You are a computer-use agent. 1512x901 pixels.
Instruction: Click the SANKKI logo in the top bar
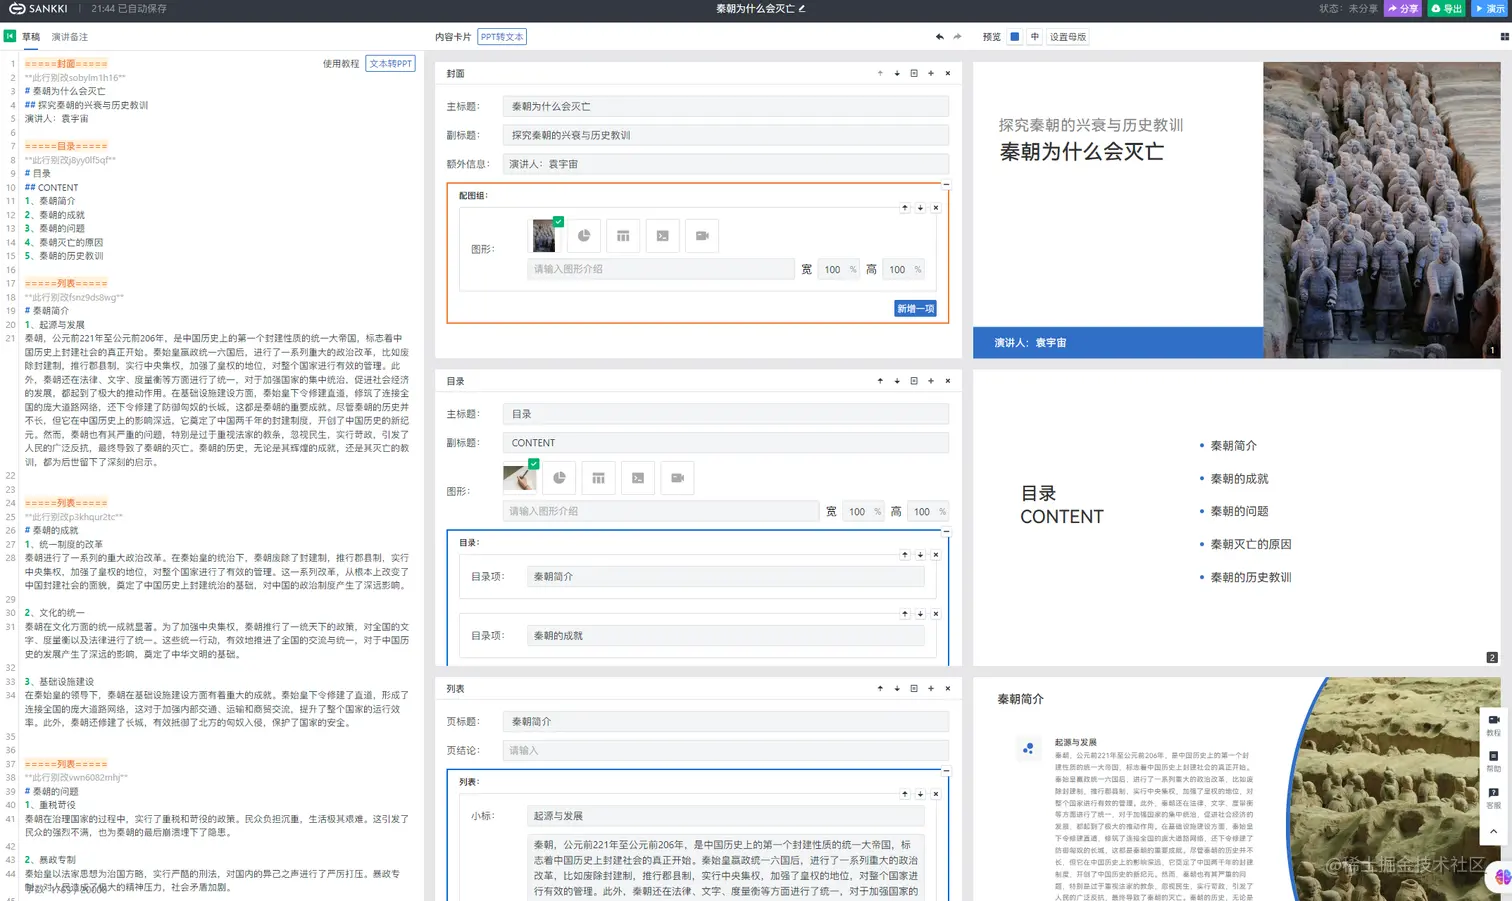point(38,8)
